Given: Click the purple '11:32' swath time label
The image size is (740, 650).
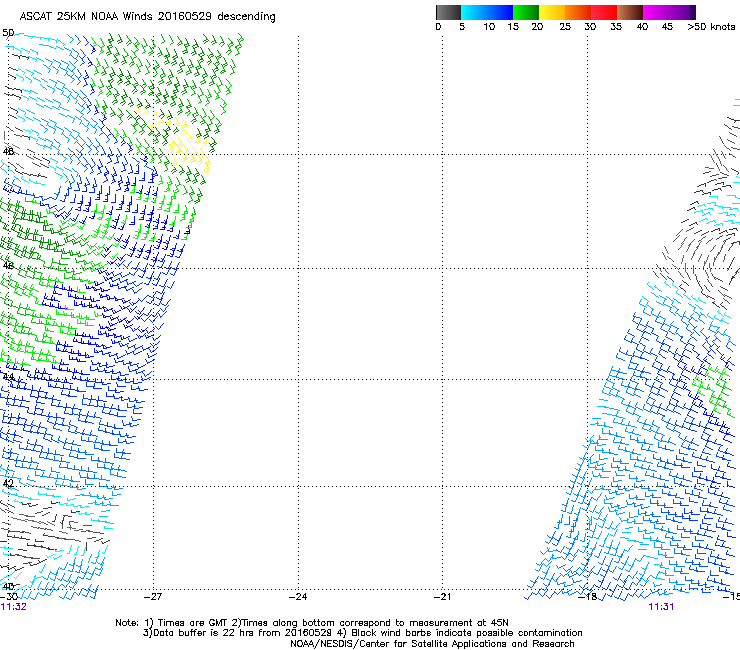Looking at the screenshot, I should [x=14, y=607].
